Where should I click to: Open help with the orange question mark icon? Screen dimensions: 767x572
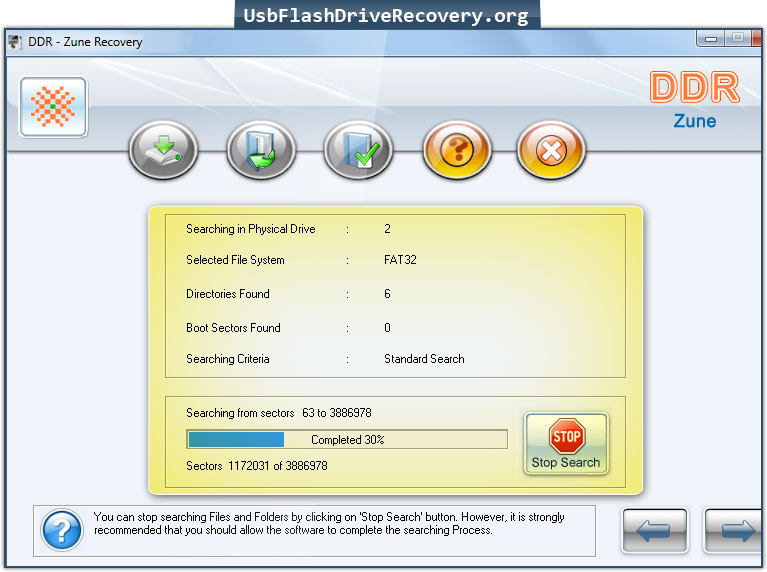tap(457, 150)
